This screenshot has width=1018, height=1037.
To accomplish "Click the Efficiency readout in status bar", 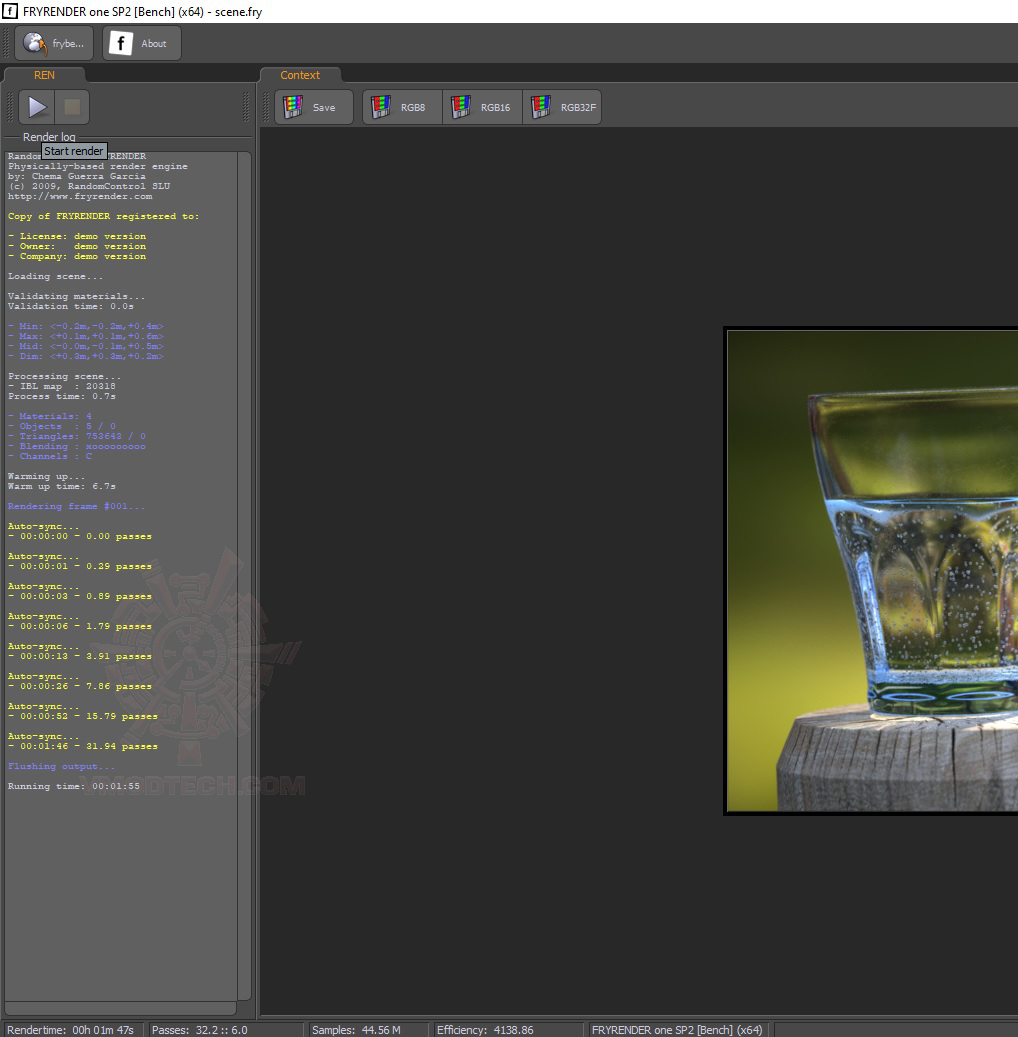I will point(485,1030).
